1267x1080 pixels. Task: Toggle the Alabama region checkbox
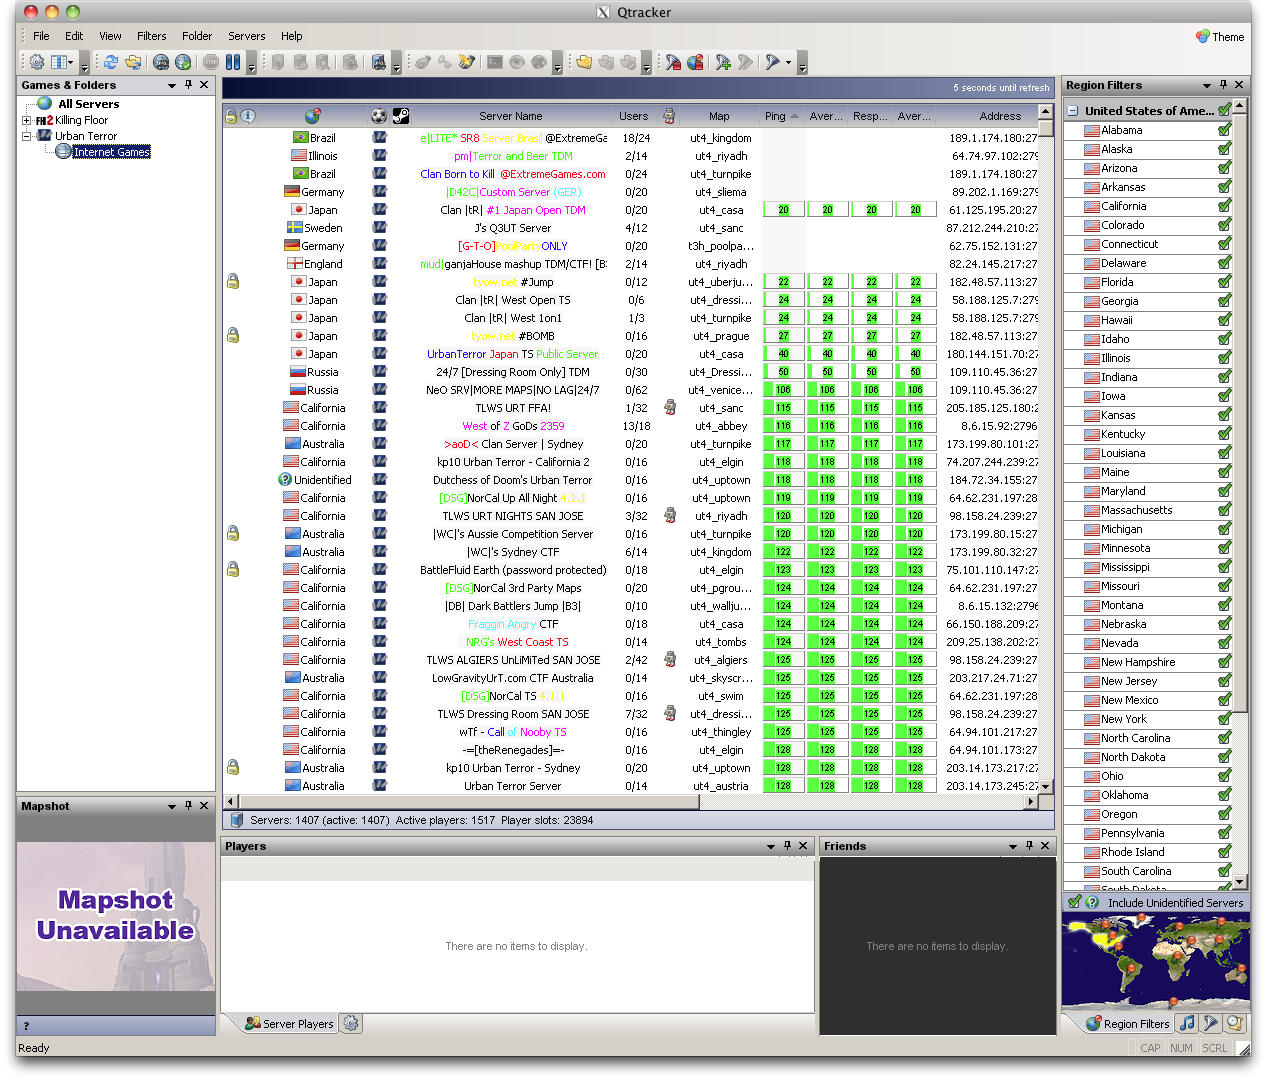click(1224, 130)
